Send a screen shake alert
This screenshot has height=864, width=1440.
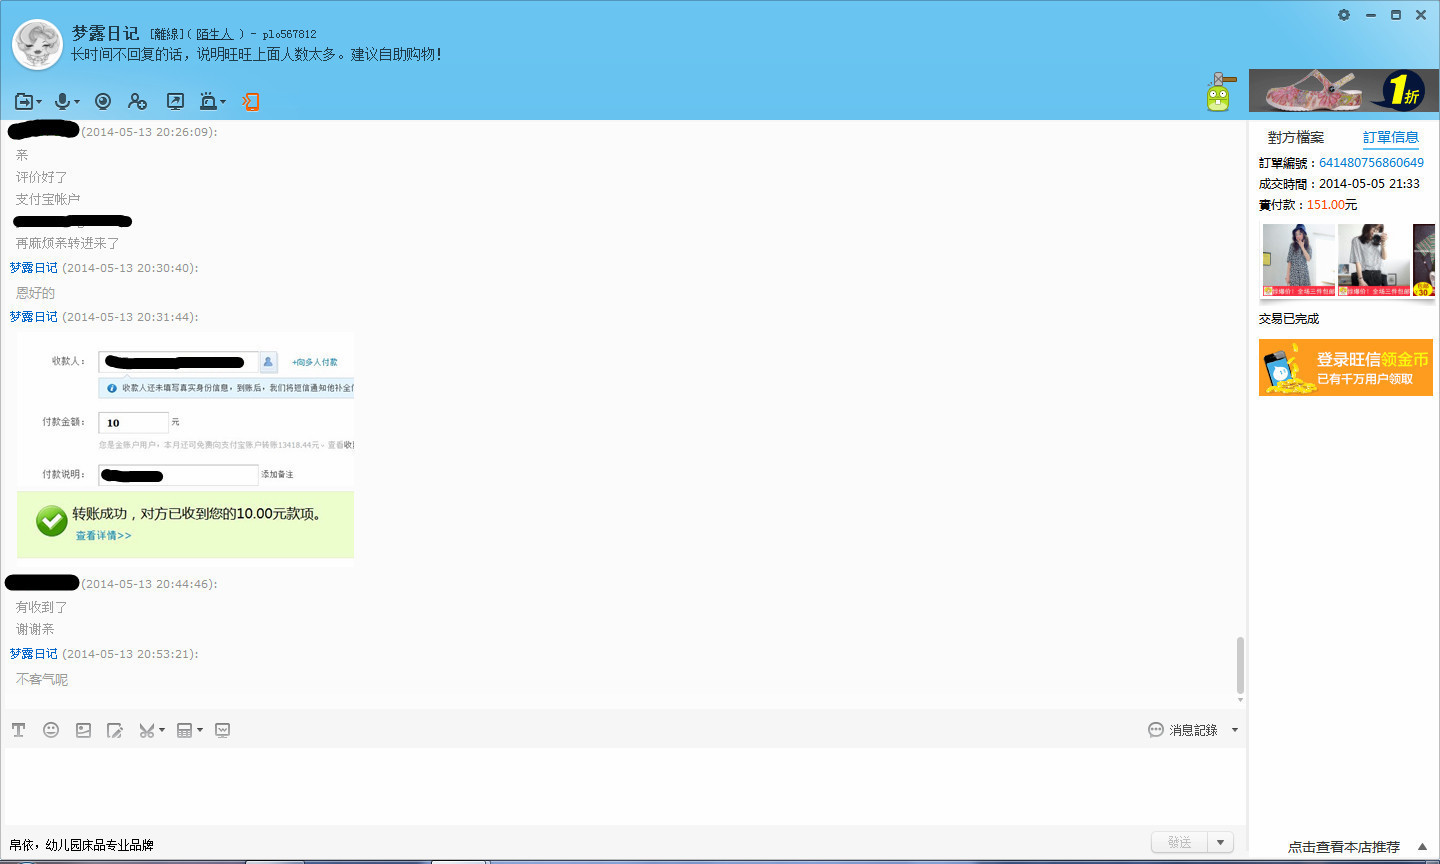(x=208, y=101)
